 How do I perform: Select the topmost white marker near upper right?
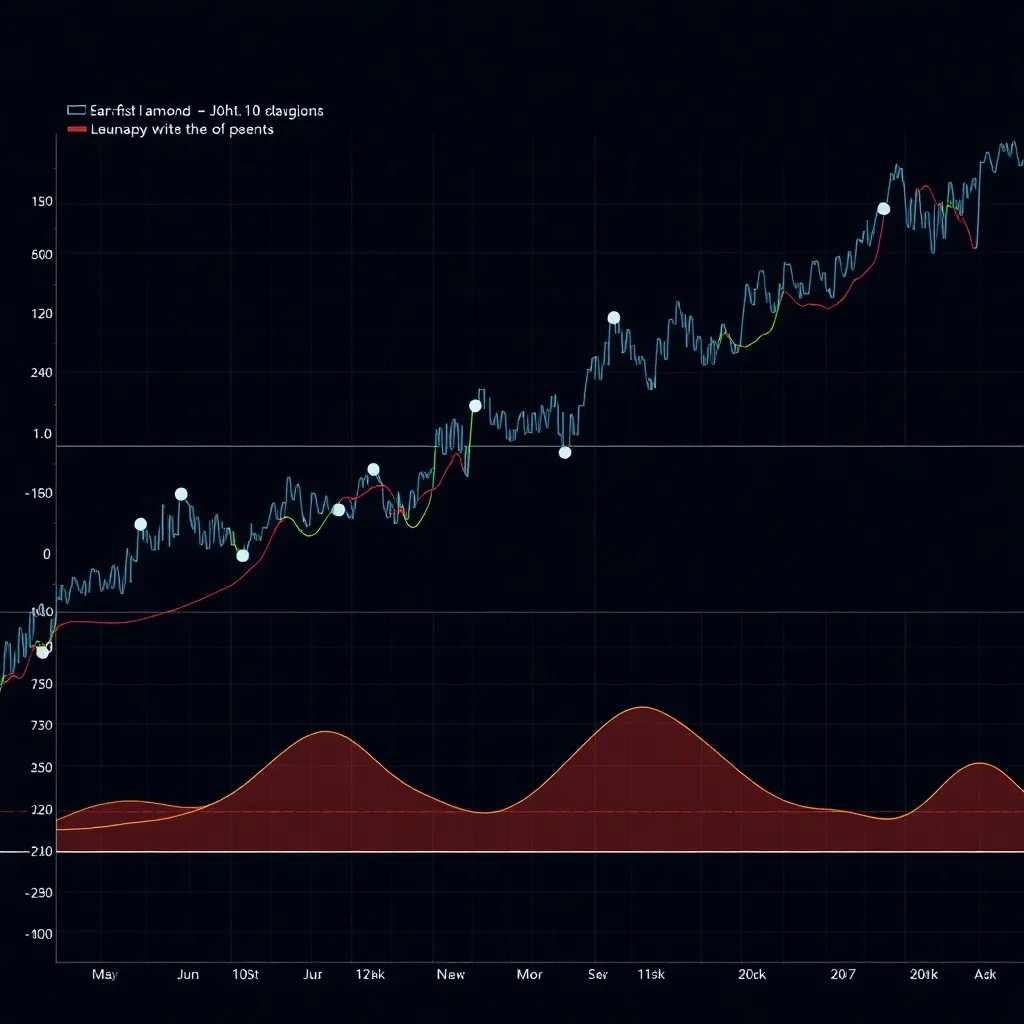point(883,209)
